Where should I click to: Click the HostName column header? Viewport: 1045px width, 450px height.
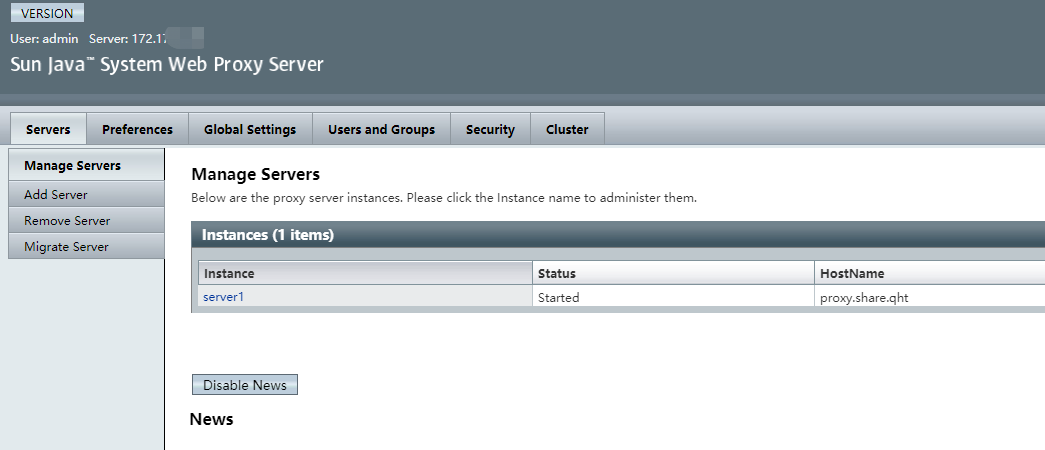852,273
